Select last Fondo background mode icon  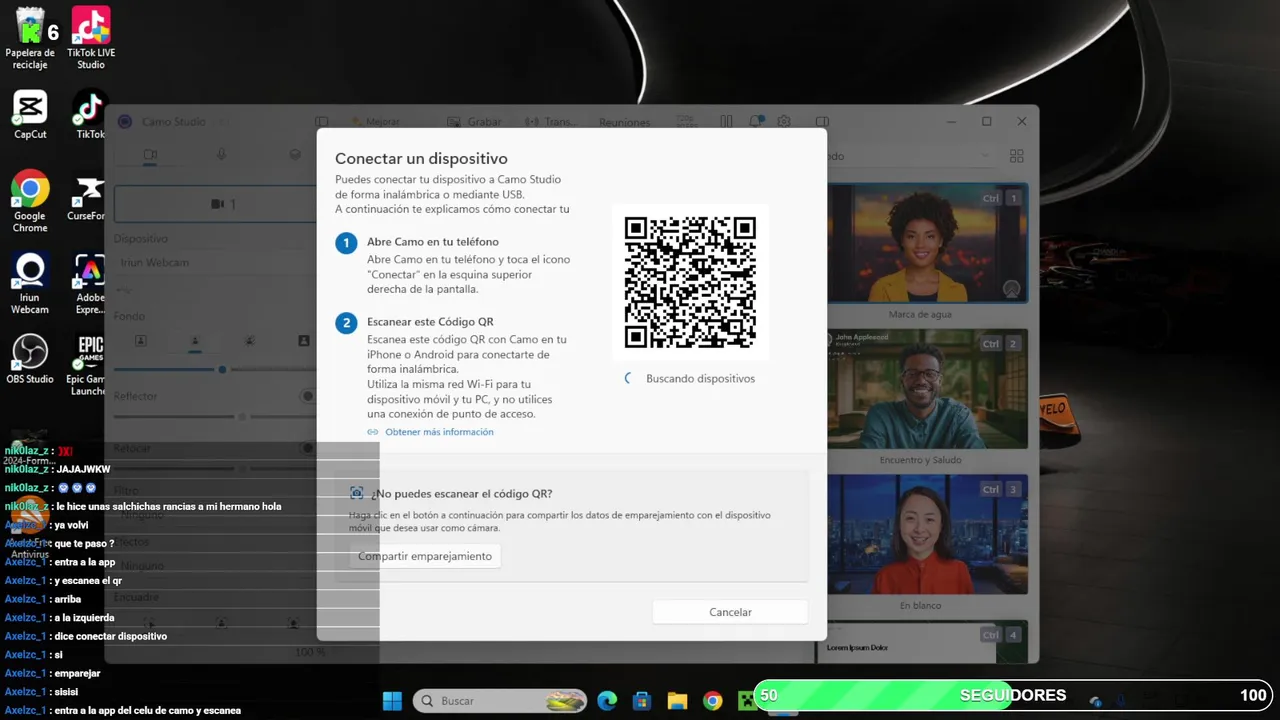(x=304, y=341)
